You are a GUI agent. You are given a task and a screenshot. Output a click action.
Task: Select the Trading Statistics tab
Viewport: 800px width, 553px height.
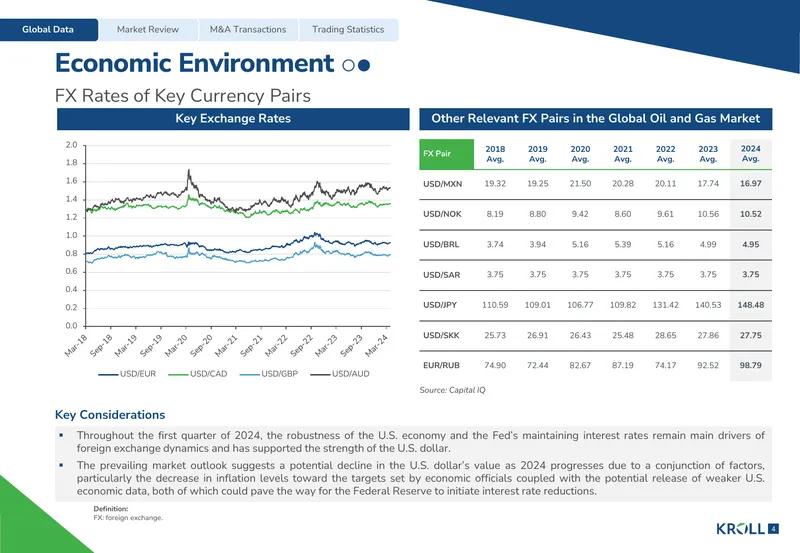[348, 30]
